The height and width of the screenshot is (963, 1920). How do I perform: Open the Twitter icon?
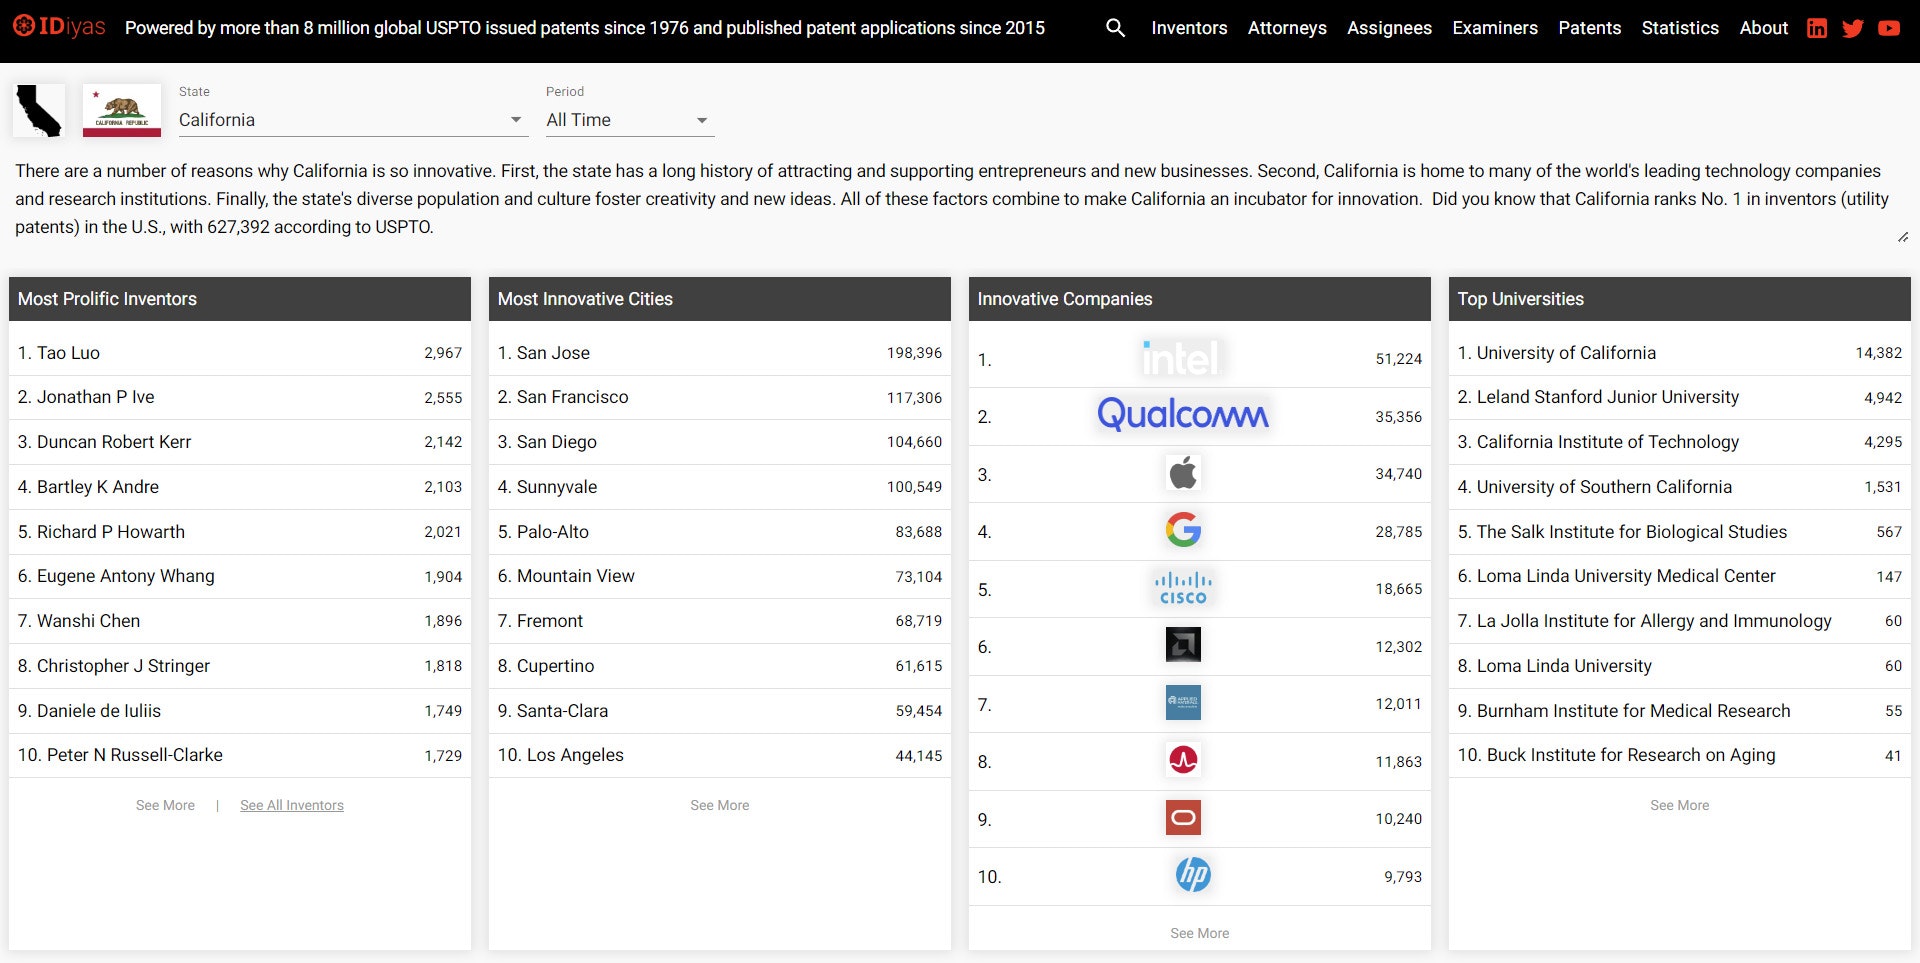[1853, 28]
